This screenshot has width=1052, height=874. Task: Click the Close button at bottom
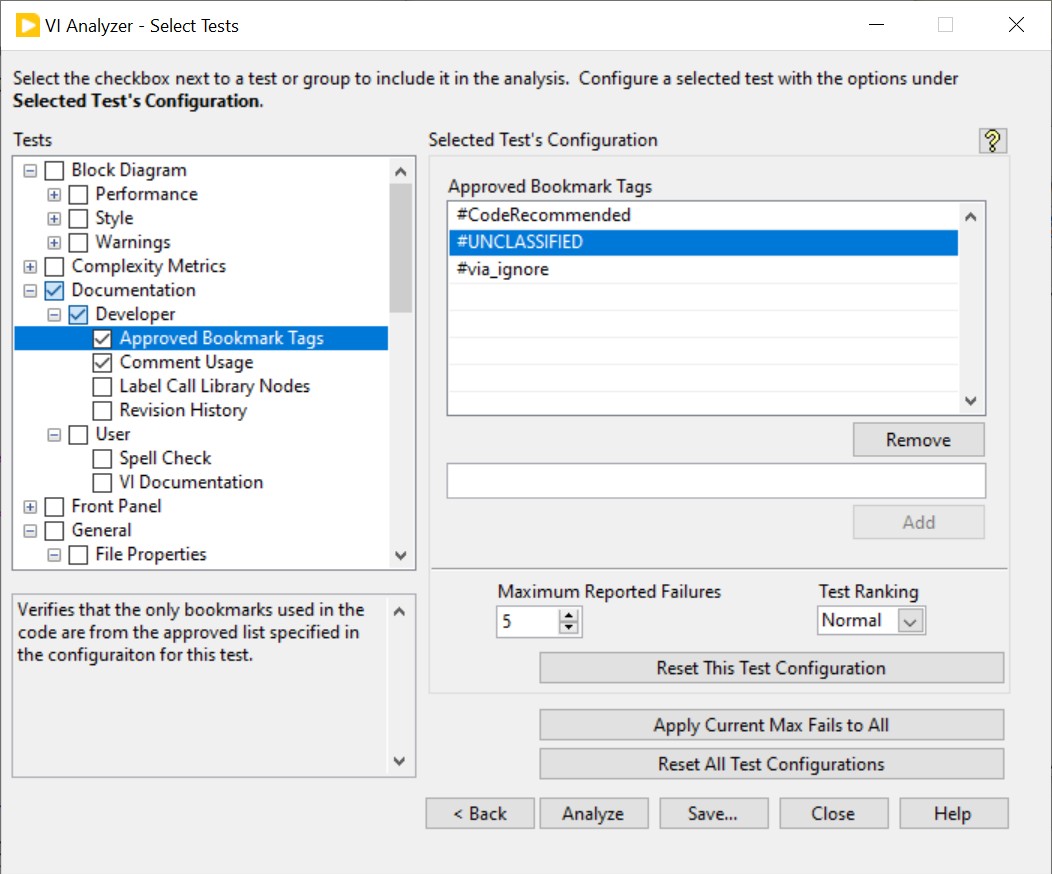tap(833, 813)
